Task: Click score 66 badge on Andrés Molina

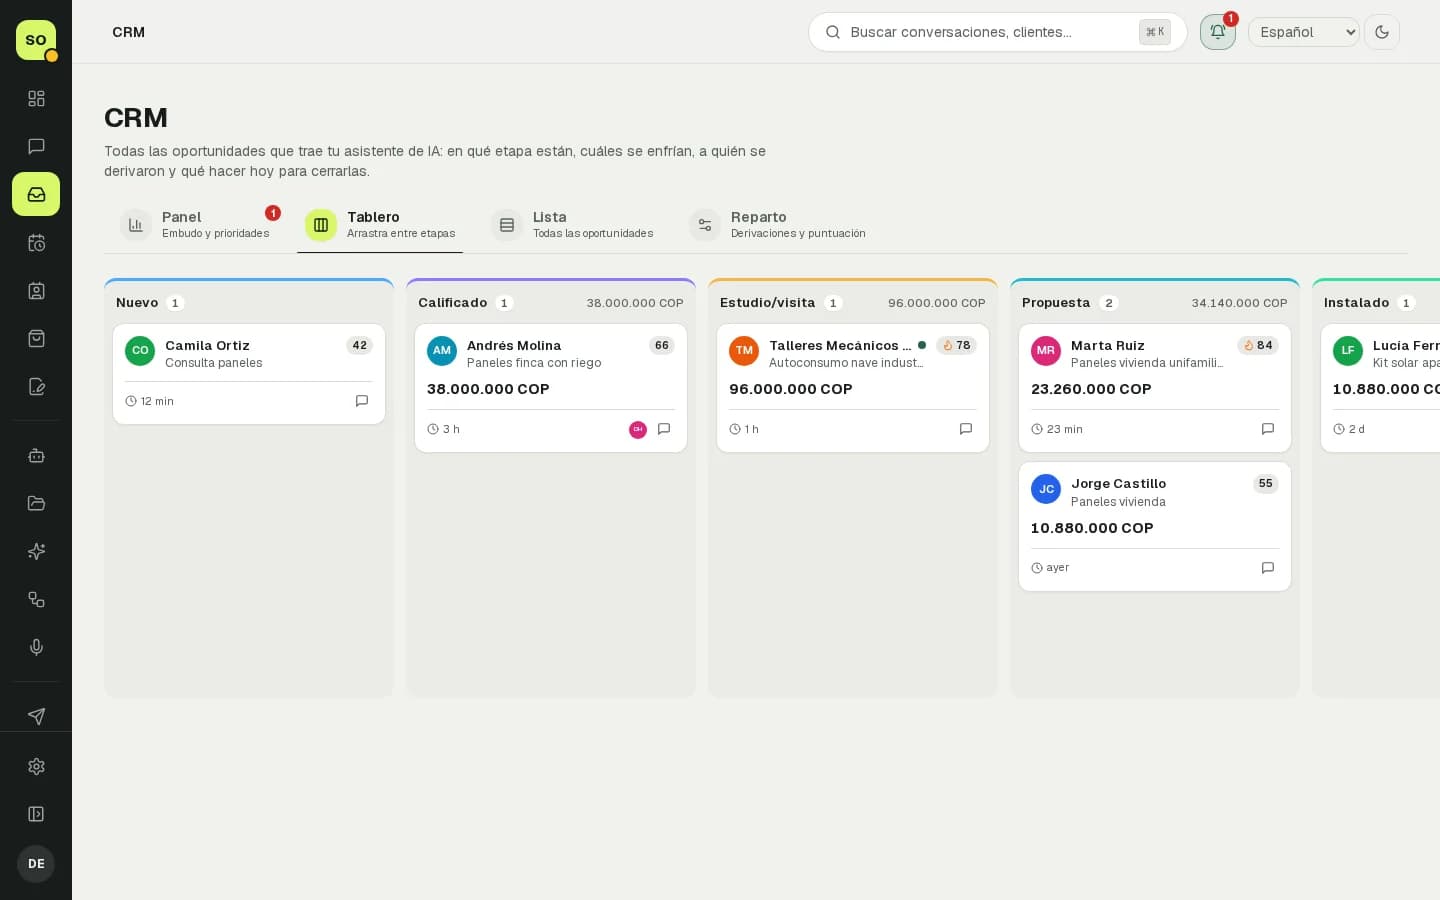Action: pyautogui.click(x=662, y=346)
